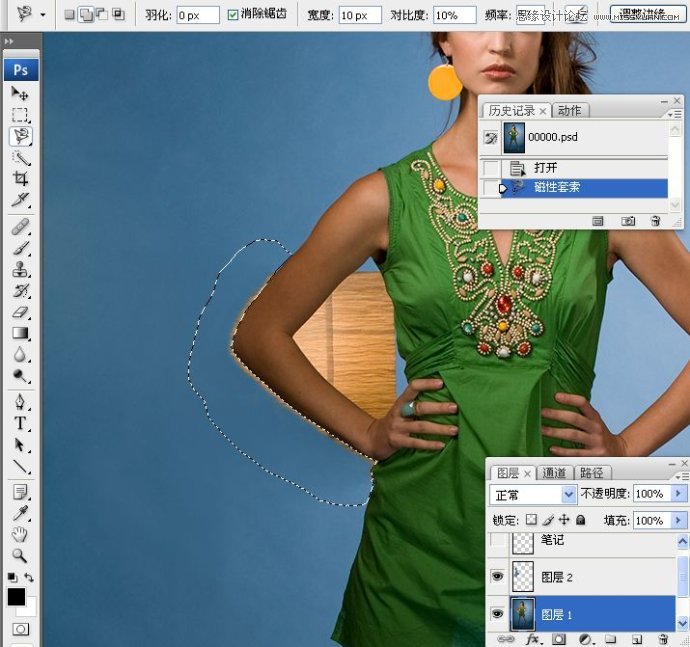Swap foreground and background colors
The width and height of the screenshot is (690, 647).
click(29, 577)
